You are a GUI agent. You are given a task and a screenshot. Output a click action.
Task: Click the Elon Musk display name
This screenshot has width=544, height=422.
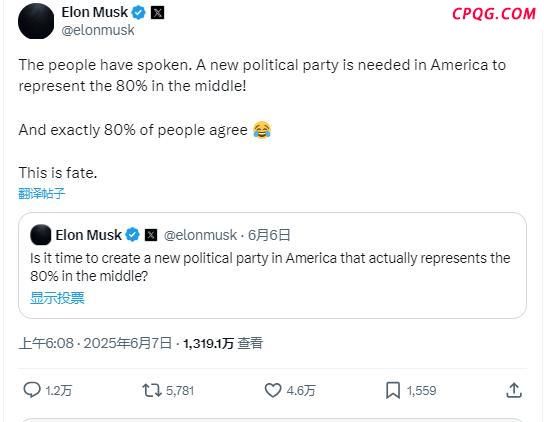[95, 12]
